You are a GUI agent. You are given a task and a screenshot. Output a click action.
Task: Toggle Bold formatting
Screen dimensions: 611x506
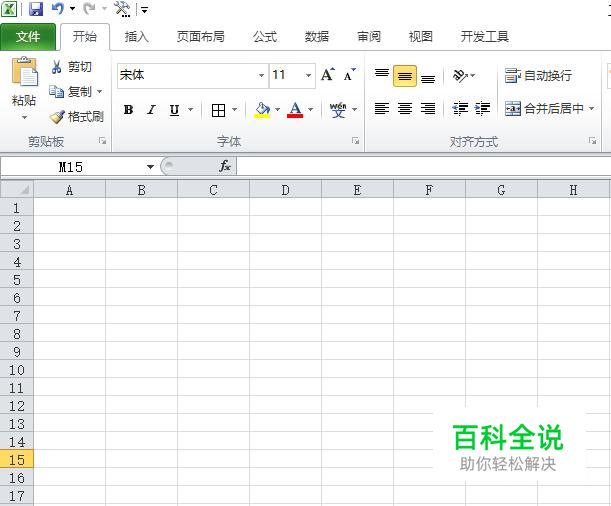click(x=128, y=110)
